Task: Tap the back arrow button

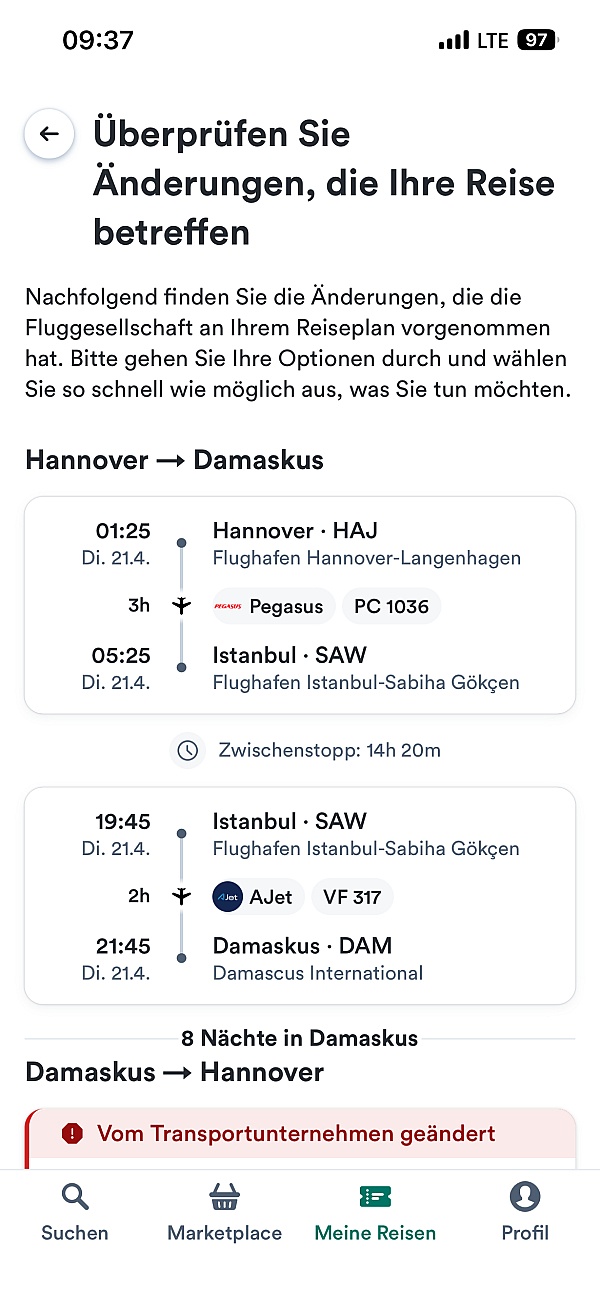Action: click(x=49, y=134)
